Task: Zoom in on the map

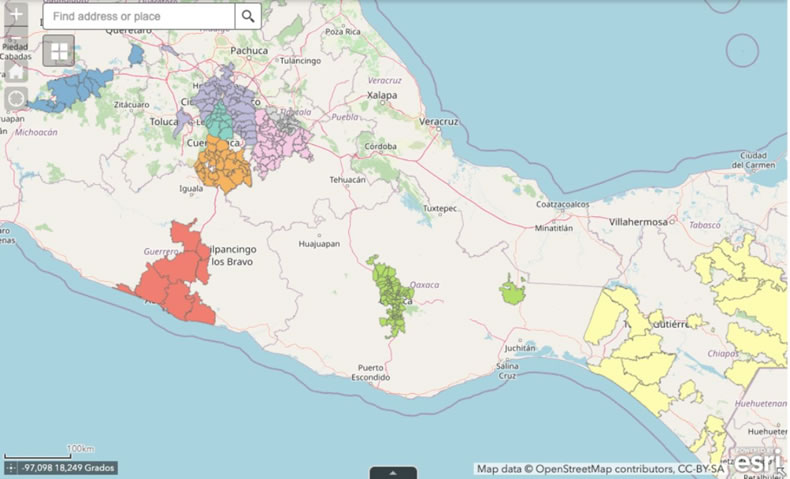Action: coord(16,15)
